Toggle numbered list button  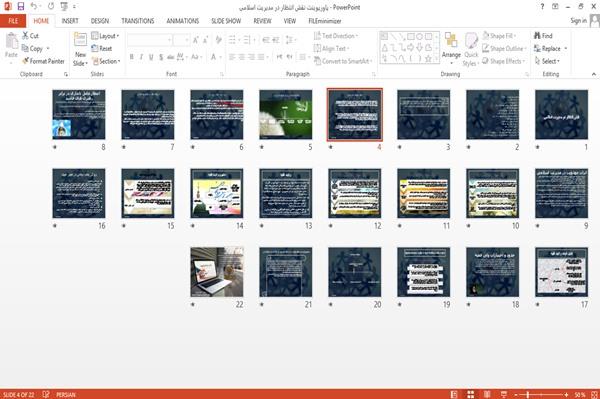[248, 40]
